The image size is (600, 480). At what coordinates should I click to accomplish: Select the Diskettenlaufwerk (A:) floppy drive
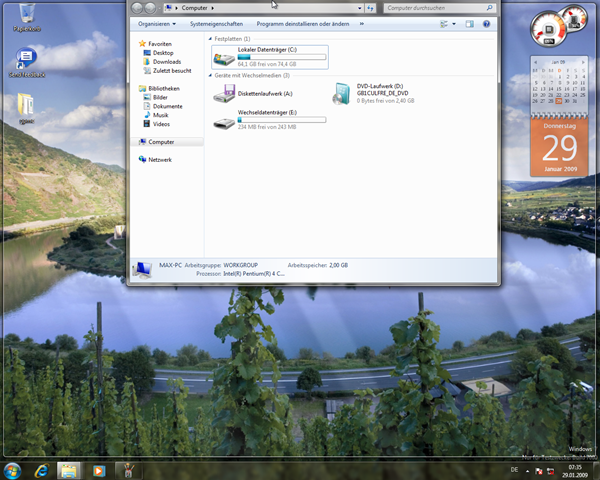pos(253,94)
